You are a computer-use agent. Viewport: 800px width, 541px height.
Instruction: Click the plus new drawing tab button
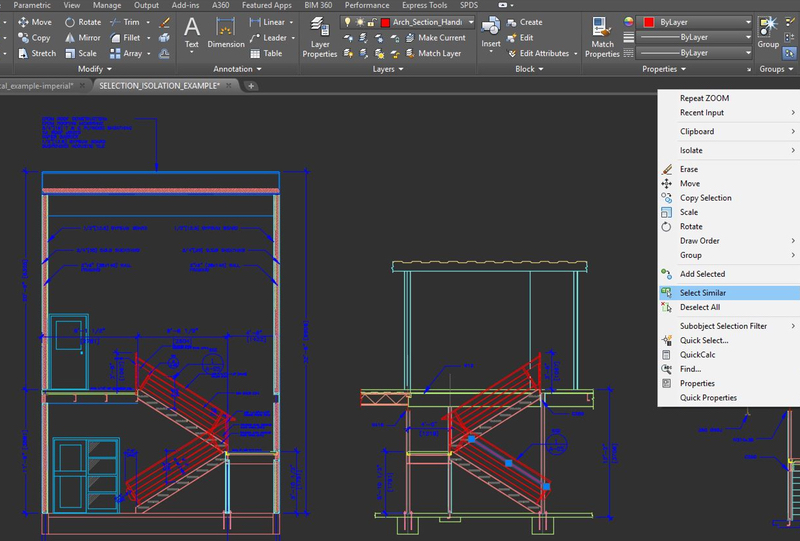click(x=252, y=86)
